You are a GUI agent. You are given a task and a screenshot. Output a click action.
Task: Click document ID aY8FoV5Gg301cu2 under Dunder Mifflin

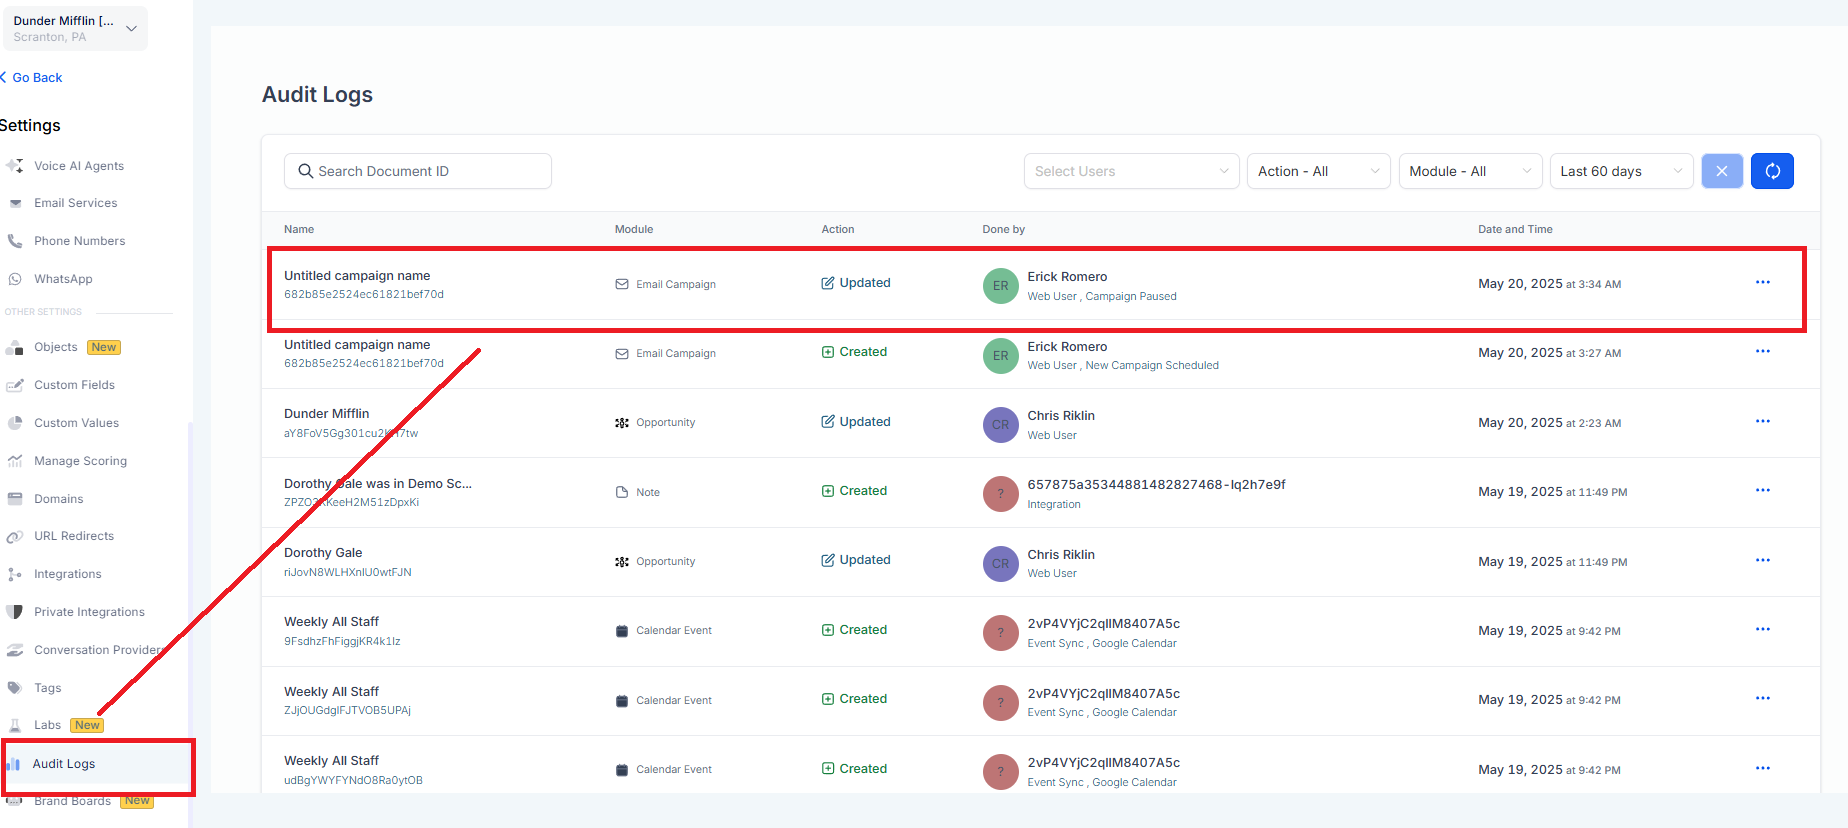click(x=351, y=433)
